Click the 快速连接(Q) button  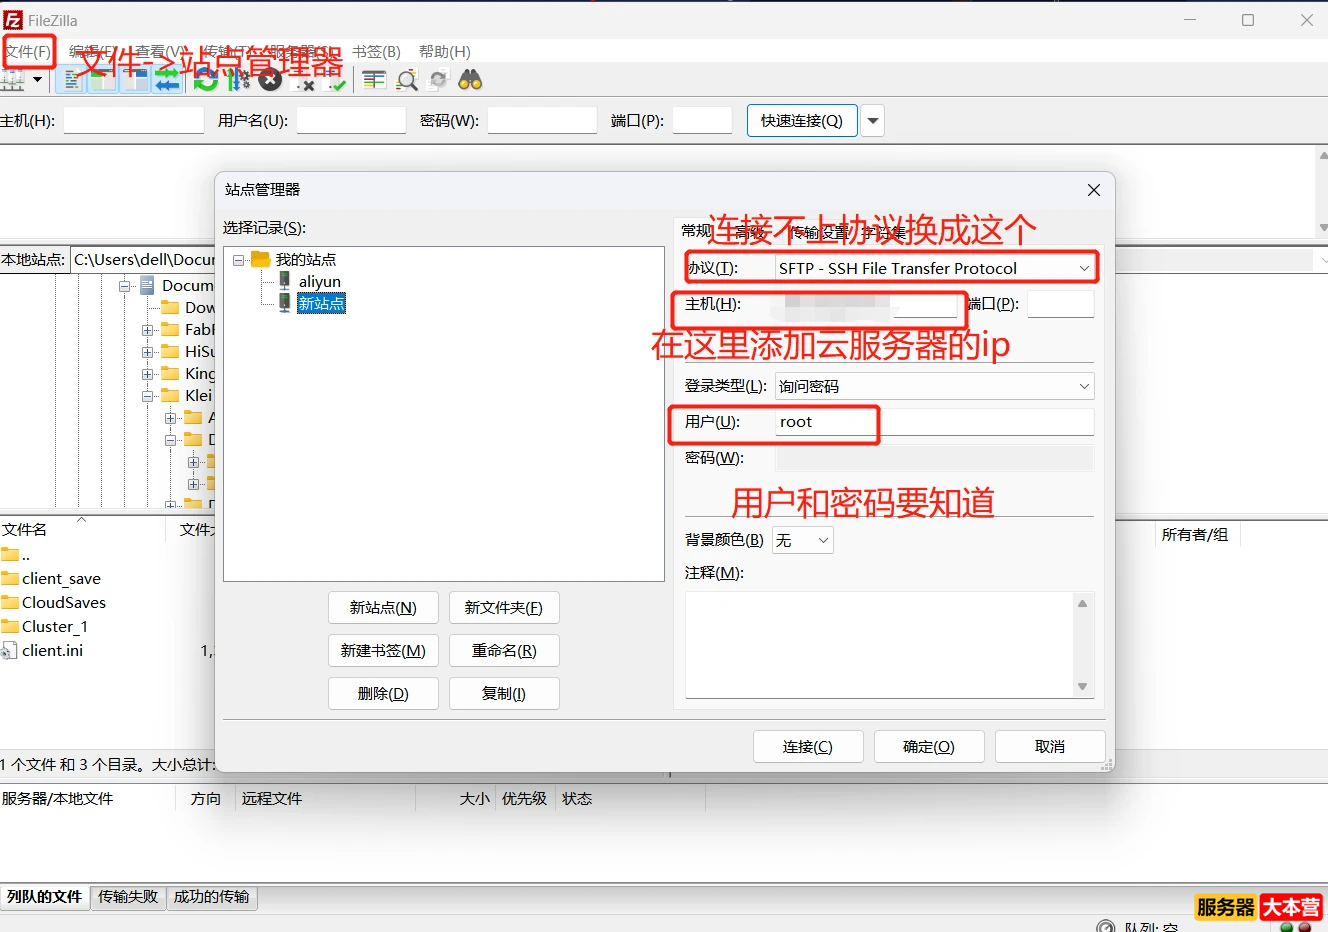tap(802, 121)
